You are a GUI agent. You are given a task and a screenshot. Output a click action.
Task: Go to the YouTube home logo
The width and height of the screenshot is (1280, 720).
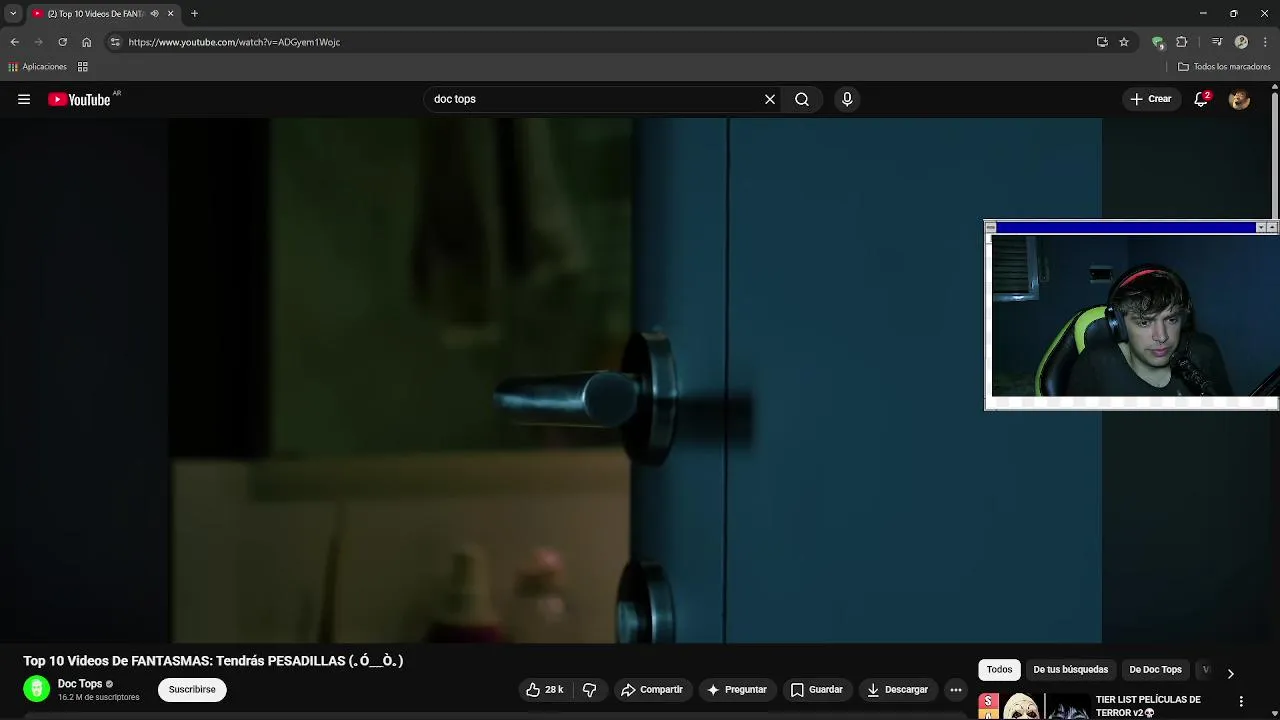coord(79,99)
